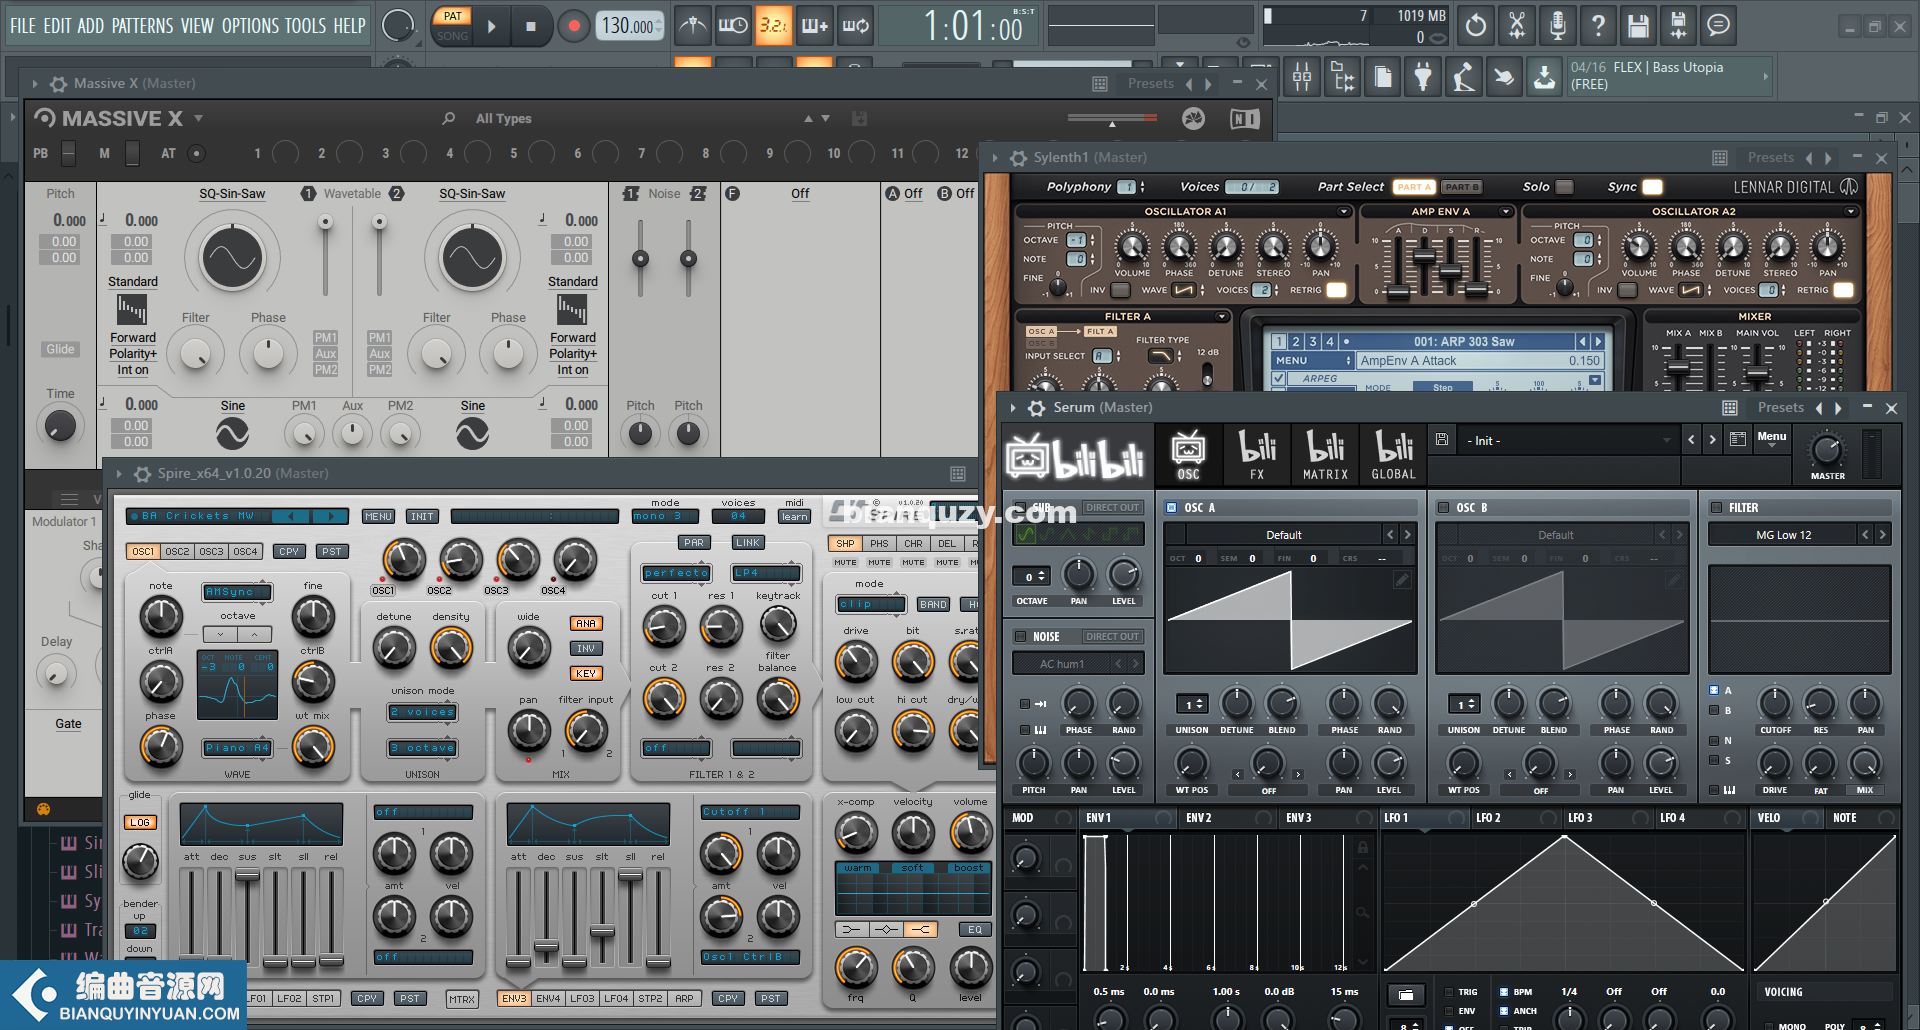Click the plug icon for plugin picker

click(1423, 76)
